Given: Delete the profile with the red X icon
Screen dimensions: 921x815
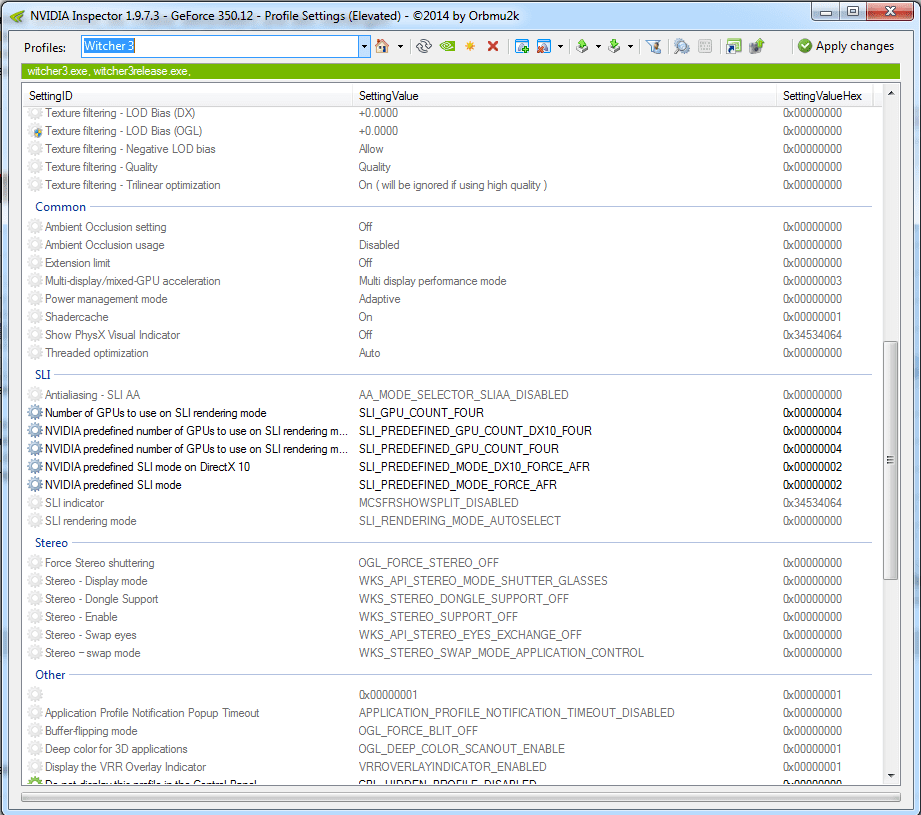Looking at the screenshot, I should (x=493, y=46).
